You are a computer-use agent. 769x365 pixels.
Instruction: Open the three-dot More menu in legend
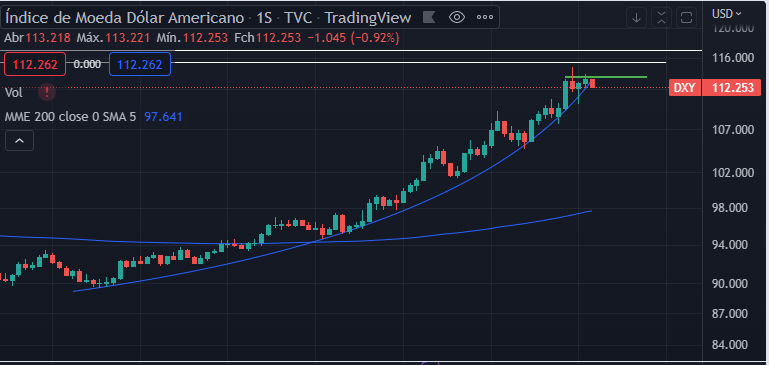(x=485, y=18)
